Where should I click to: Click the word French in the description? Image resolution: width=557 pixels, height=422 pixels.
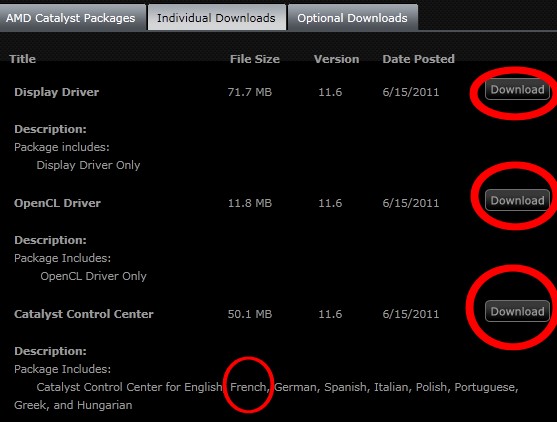[249, 387]
